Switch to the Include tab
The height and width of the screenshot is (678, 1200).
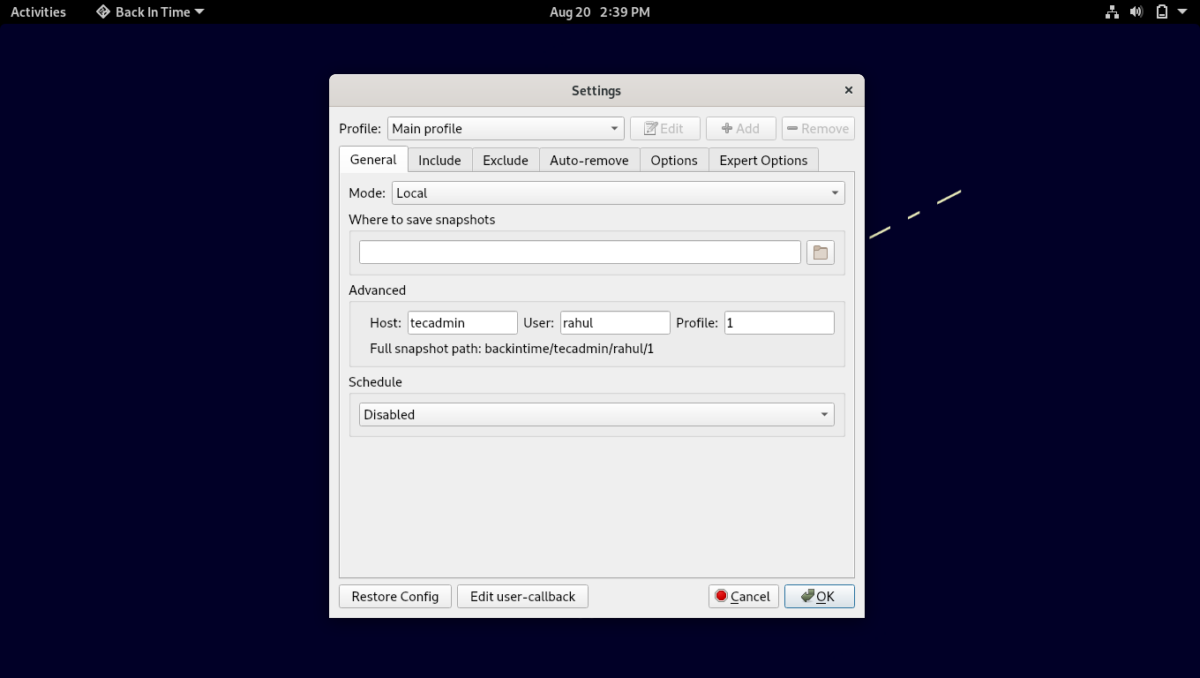pos(439,160)
